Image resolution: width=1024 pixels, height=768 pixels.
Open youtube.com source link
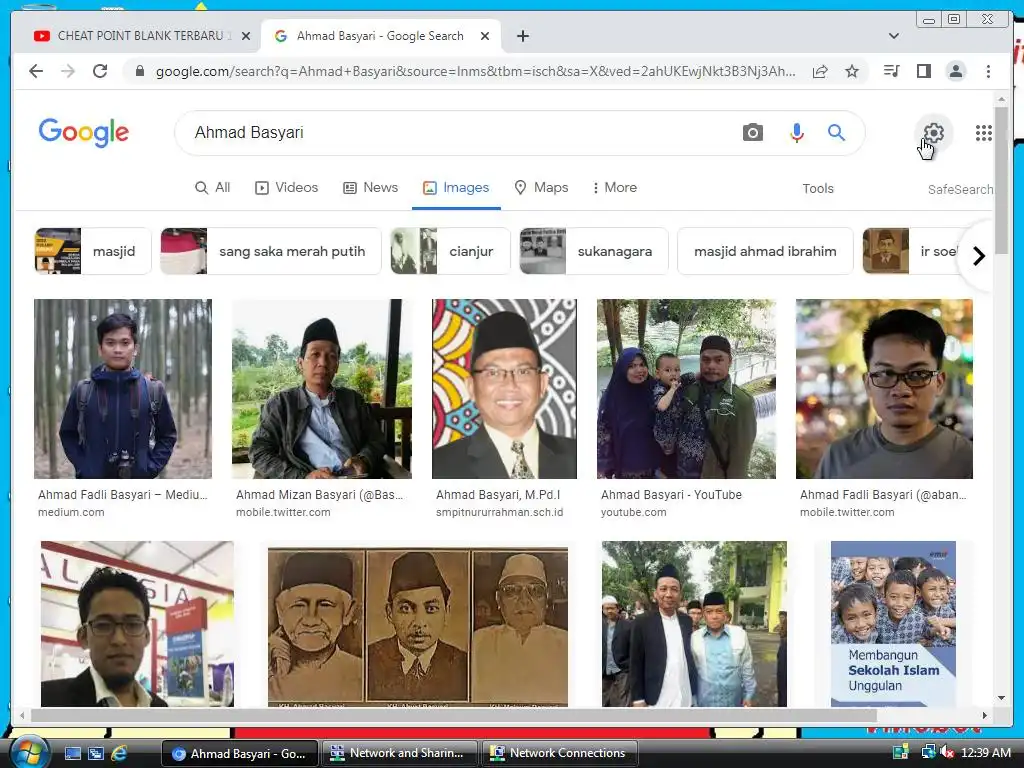point(633,512)
